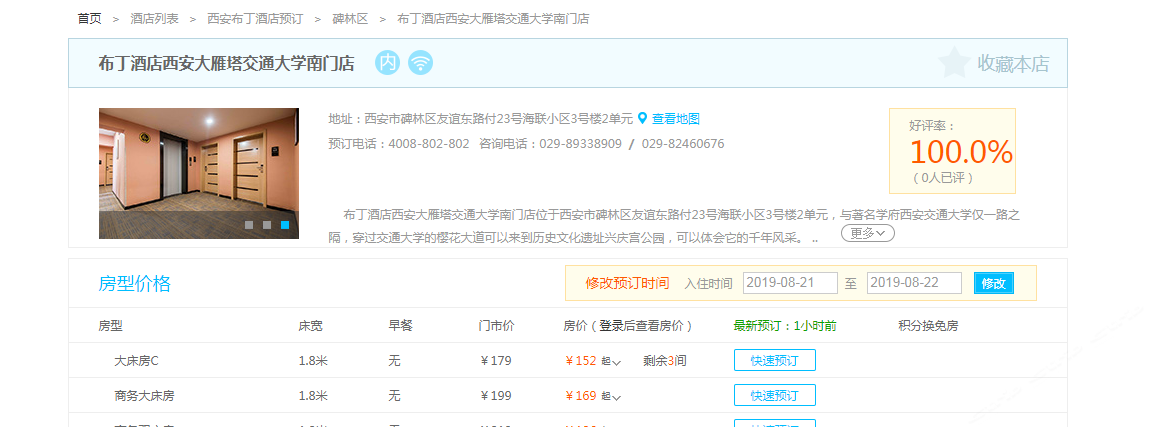Click the 100.0% rating value
This screenshot has width=1150, height=427.
961,152
